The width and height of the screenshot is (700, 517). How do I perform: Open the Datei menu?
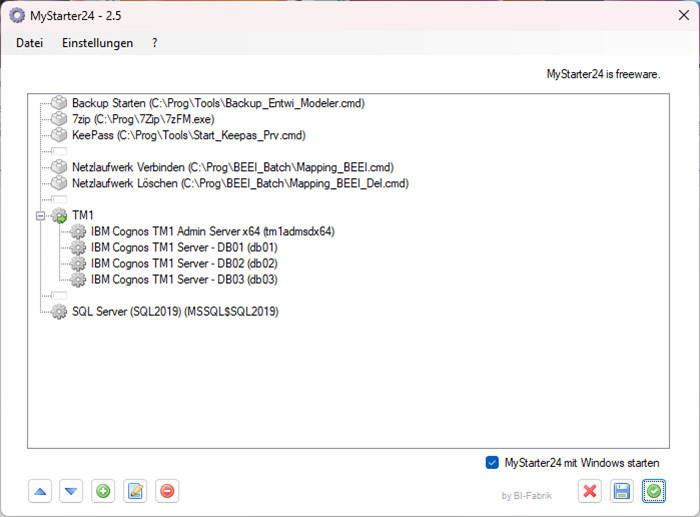(29, 43)
